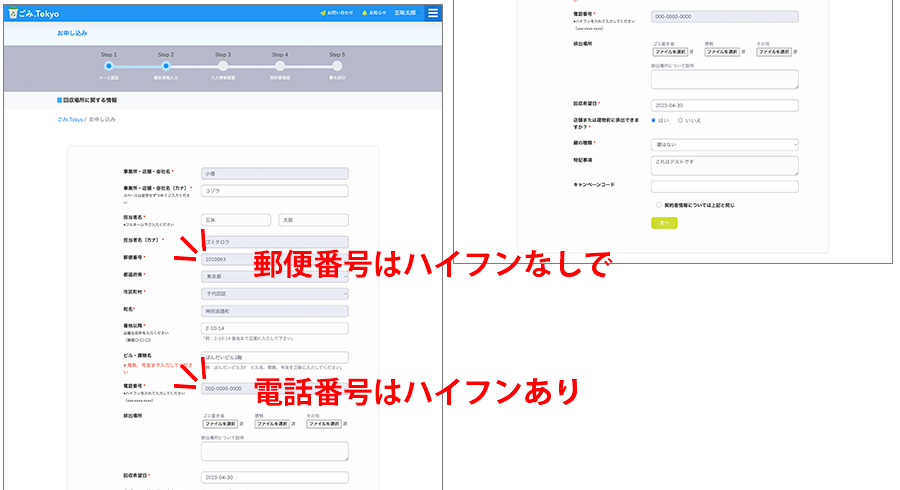Open the 都道府県 dropdown showing 東京都
Viewport: 900px width, 490px height.
274,277
